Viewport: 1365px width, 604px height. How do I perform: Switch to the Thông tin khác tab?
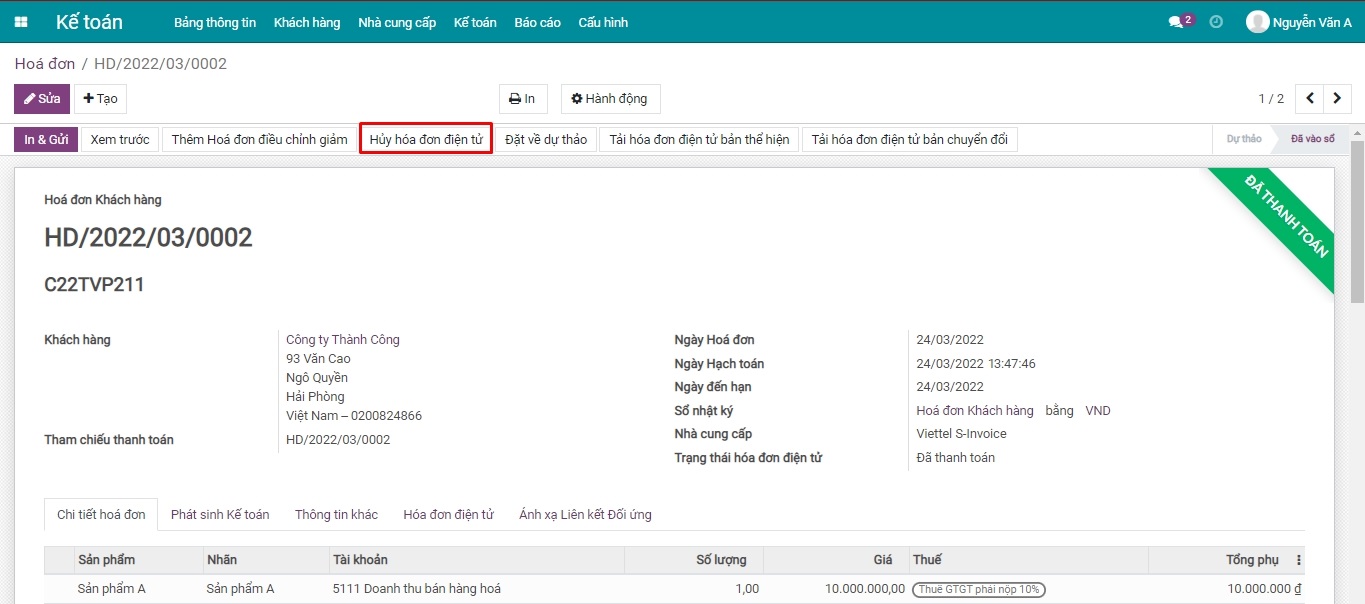[x=336, y=514]
